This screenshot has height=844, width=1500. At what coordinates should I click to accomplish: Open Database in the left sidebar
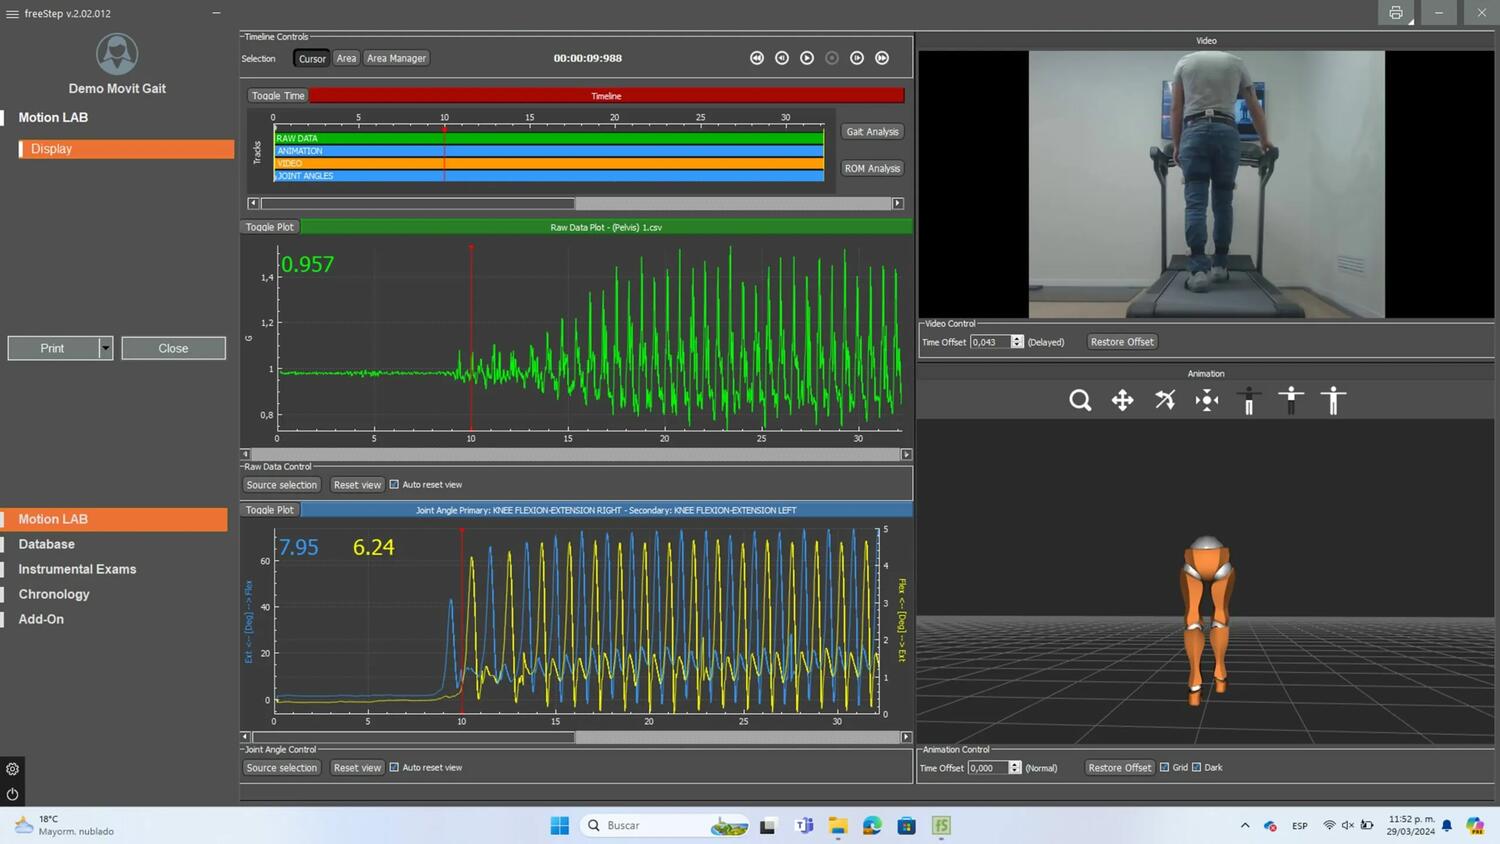point(46,544)
